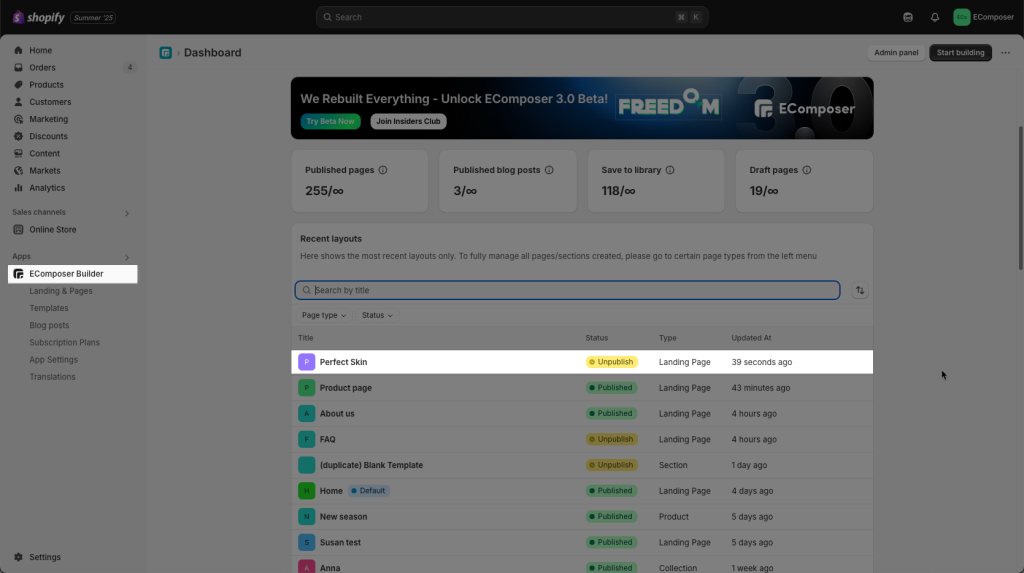Viewport: 1024px width, 573px height.
Task: Click the sort order icon next to search
Action: point(859,290)
